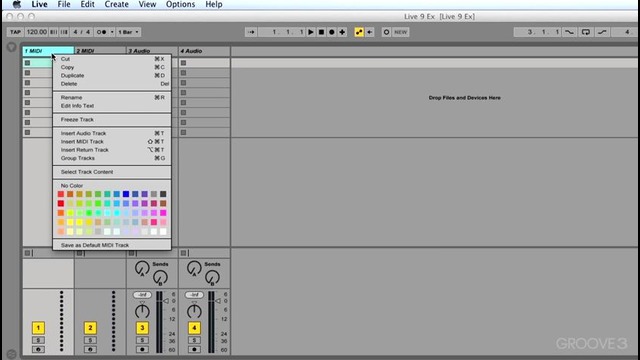This screenshot has width=640, height=360.
Task: Pick the pure blue swatch in top color row
Action: (x=126, y=194)
